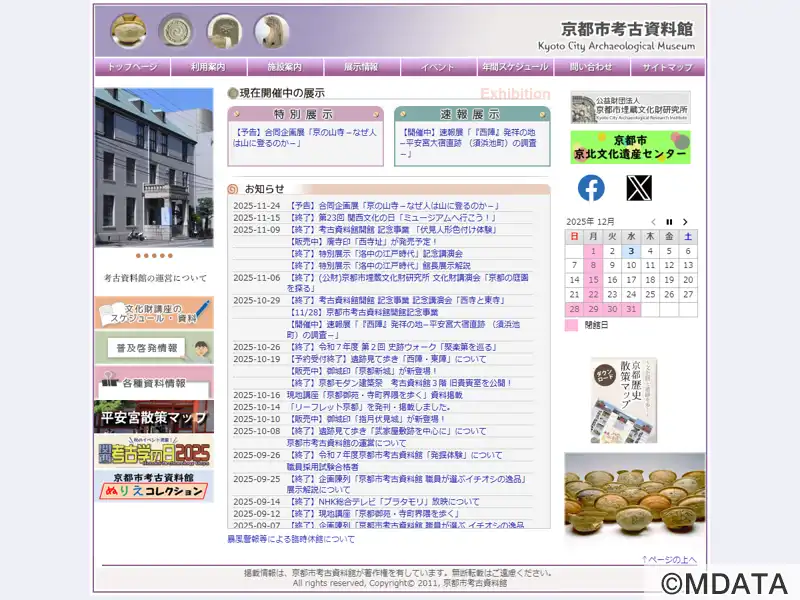
Task: Pause the calendar with pause icon
Action: [x=669, y=222]
